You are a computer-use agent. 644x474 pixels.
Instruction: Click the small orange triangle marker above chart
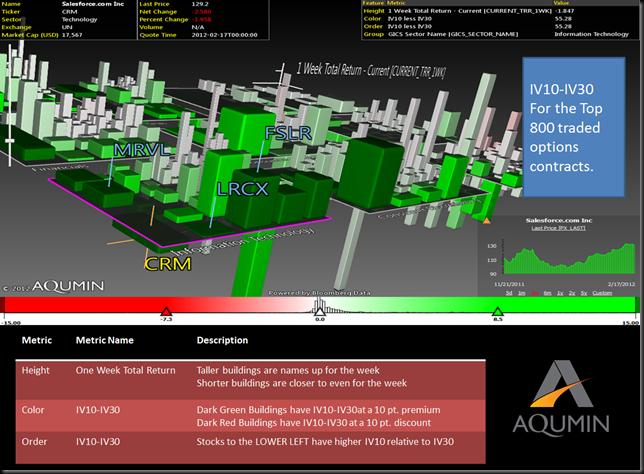click(487, 221)
